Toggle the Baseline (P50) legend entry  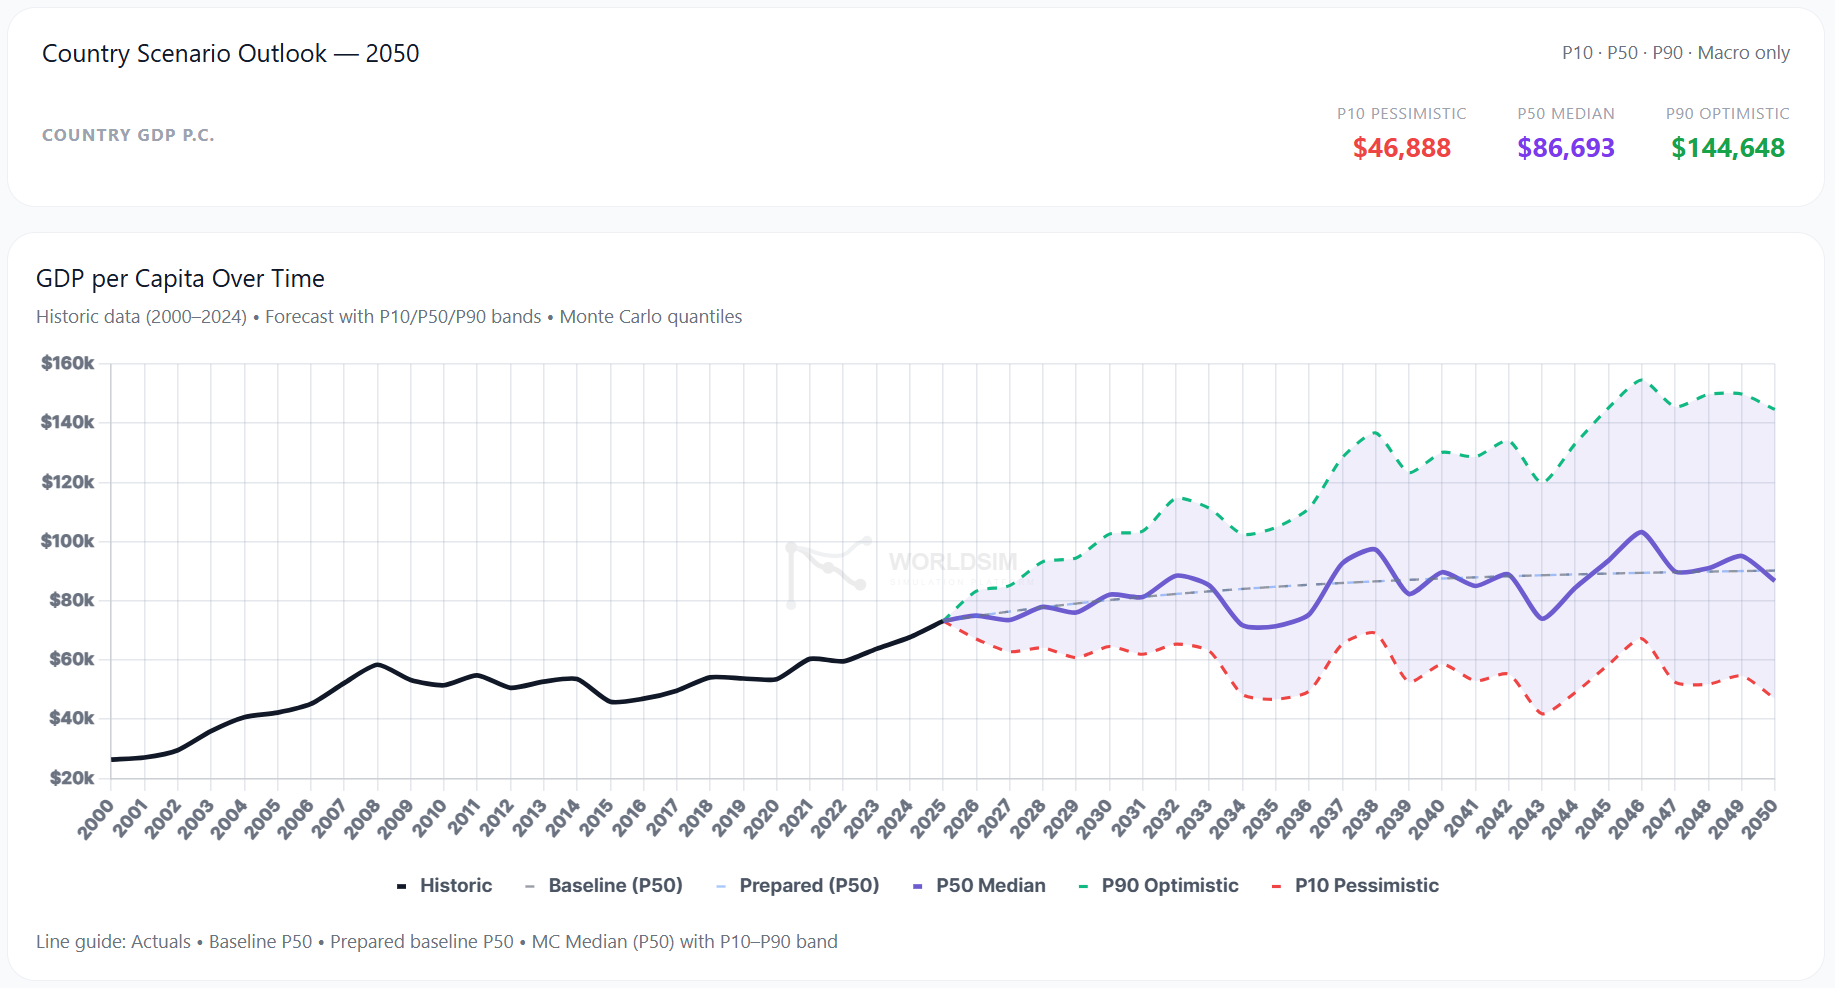[x=603, y=886]
